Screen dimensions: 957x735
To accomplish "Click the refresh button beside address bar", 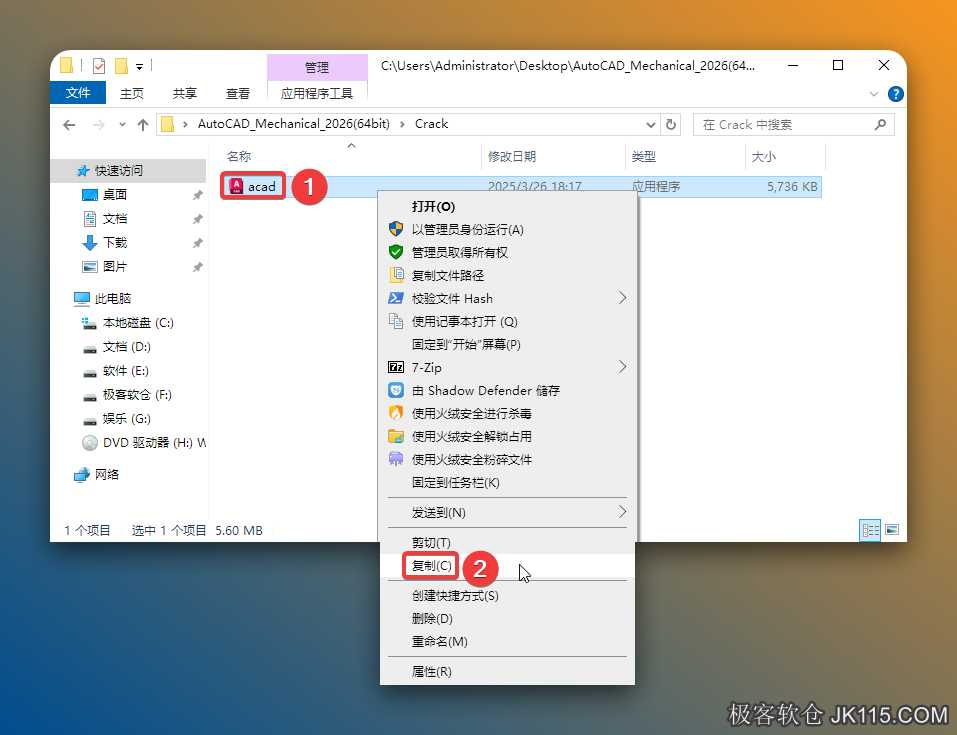I will [671, 125].
